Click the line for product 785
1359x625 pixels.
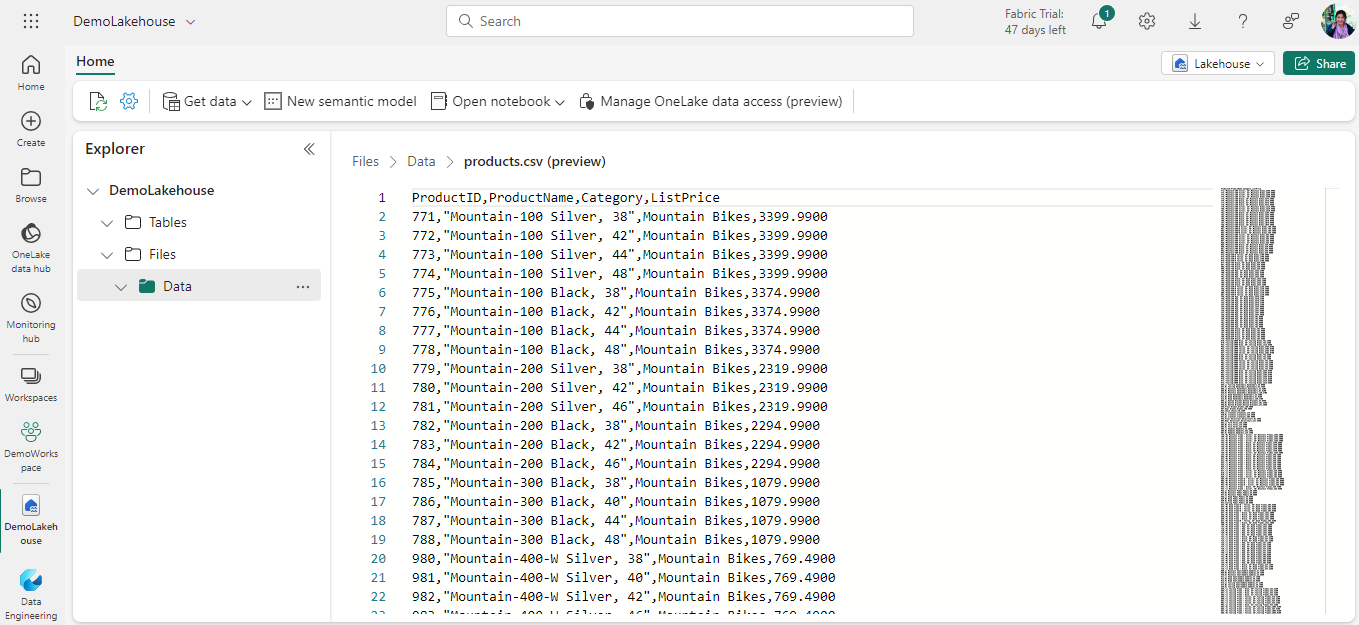pos(616,483)
